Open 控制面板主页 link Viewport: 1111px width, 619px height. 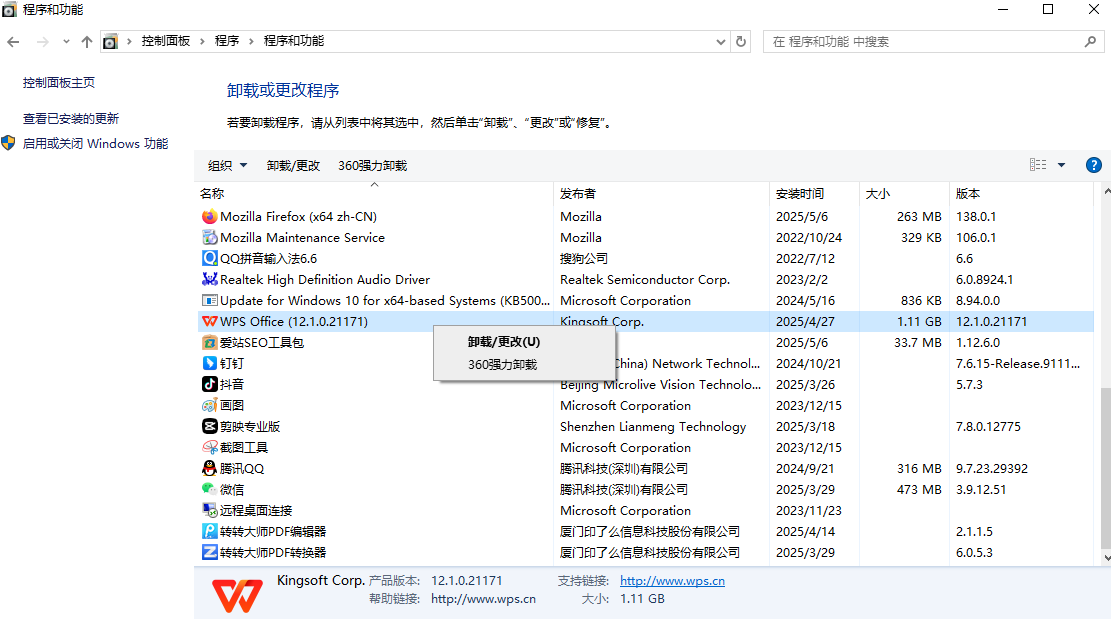tap(59, 83)
